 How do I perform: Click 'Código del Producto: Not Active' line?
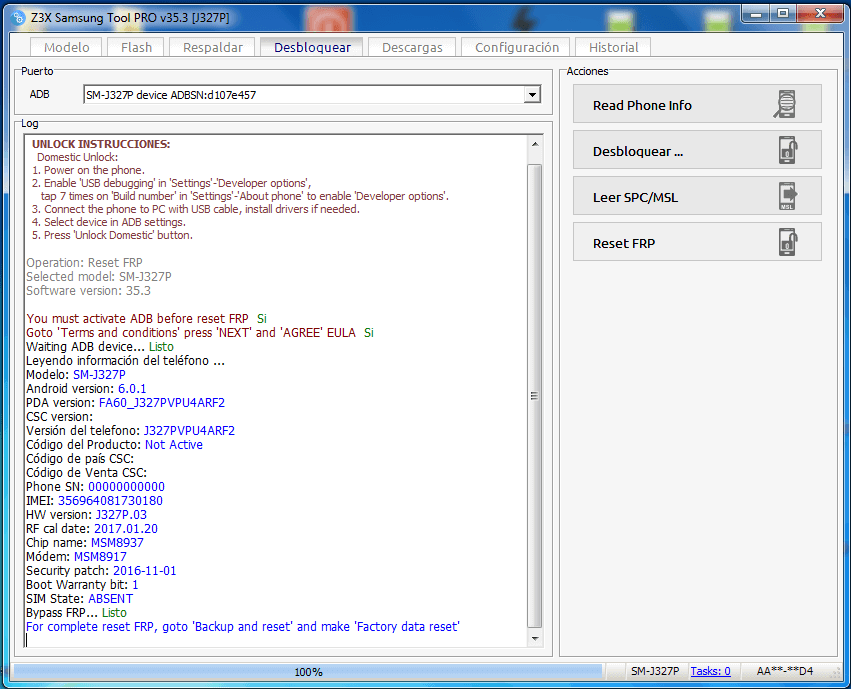(x=115, y=444)
